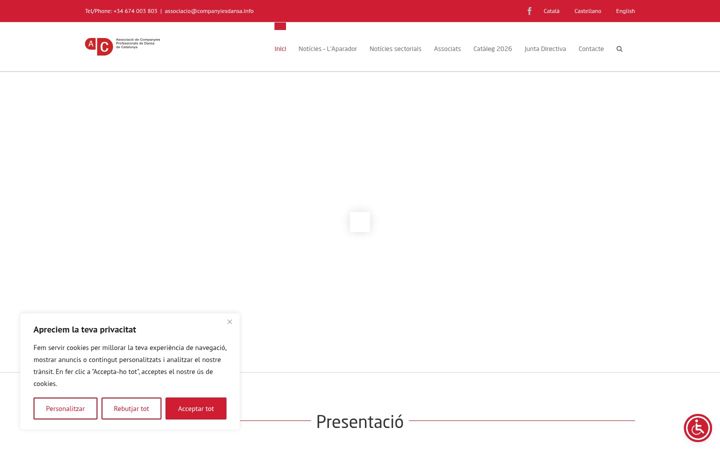Open the Catàleg 2026 menu item

click(492, 49)
